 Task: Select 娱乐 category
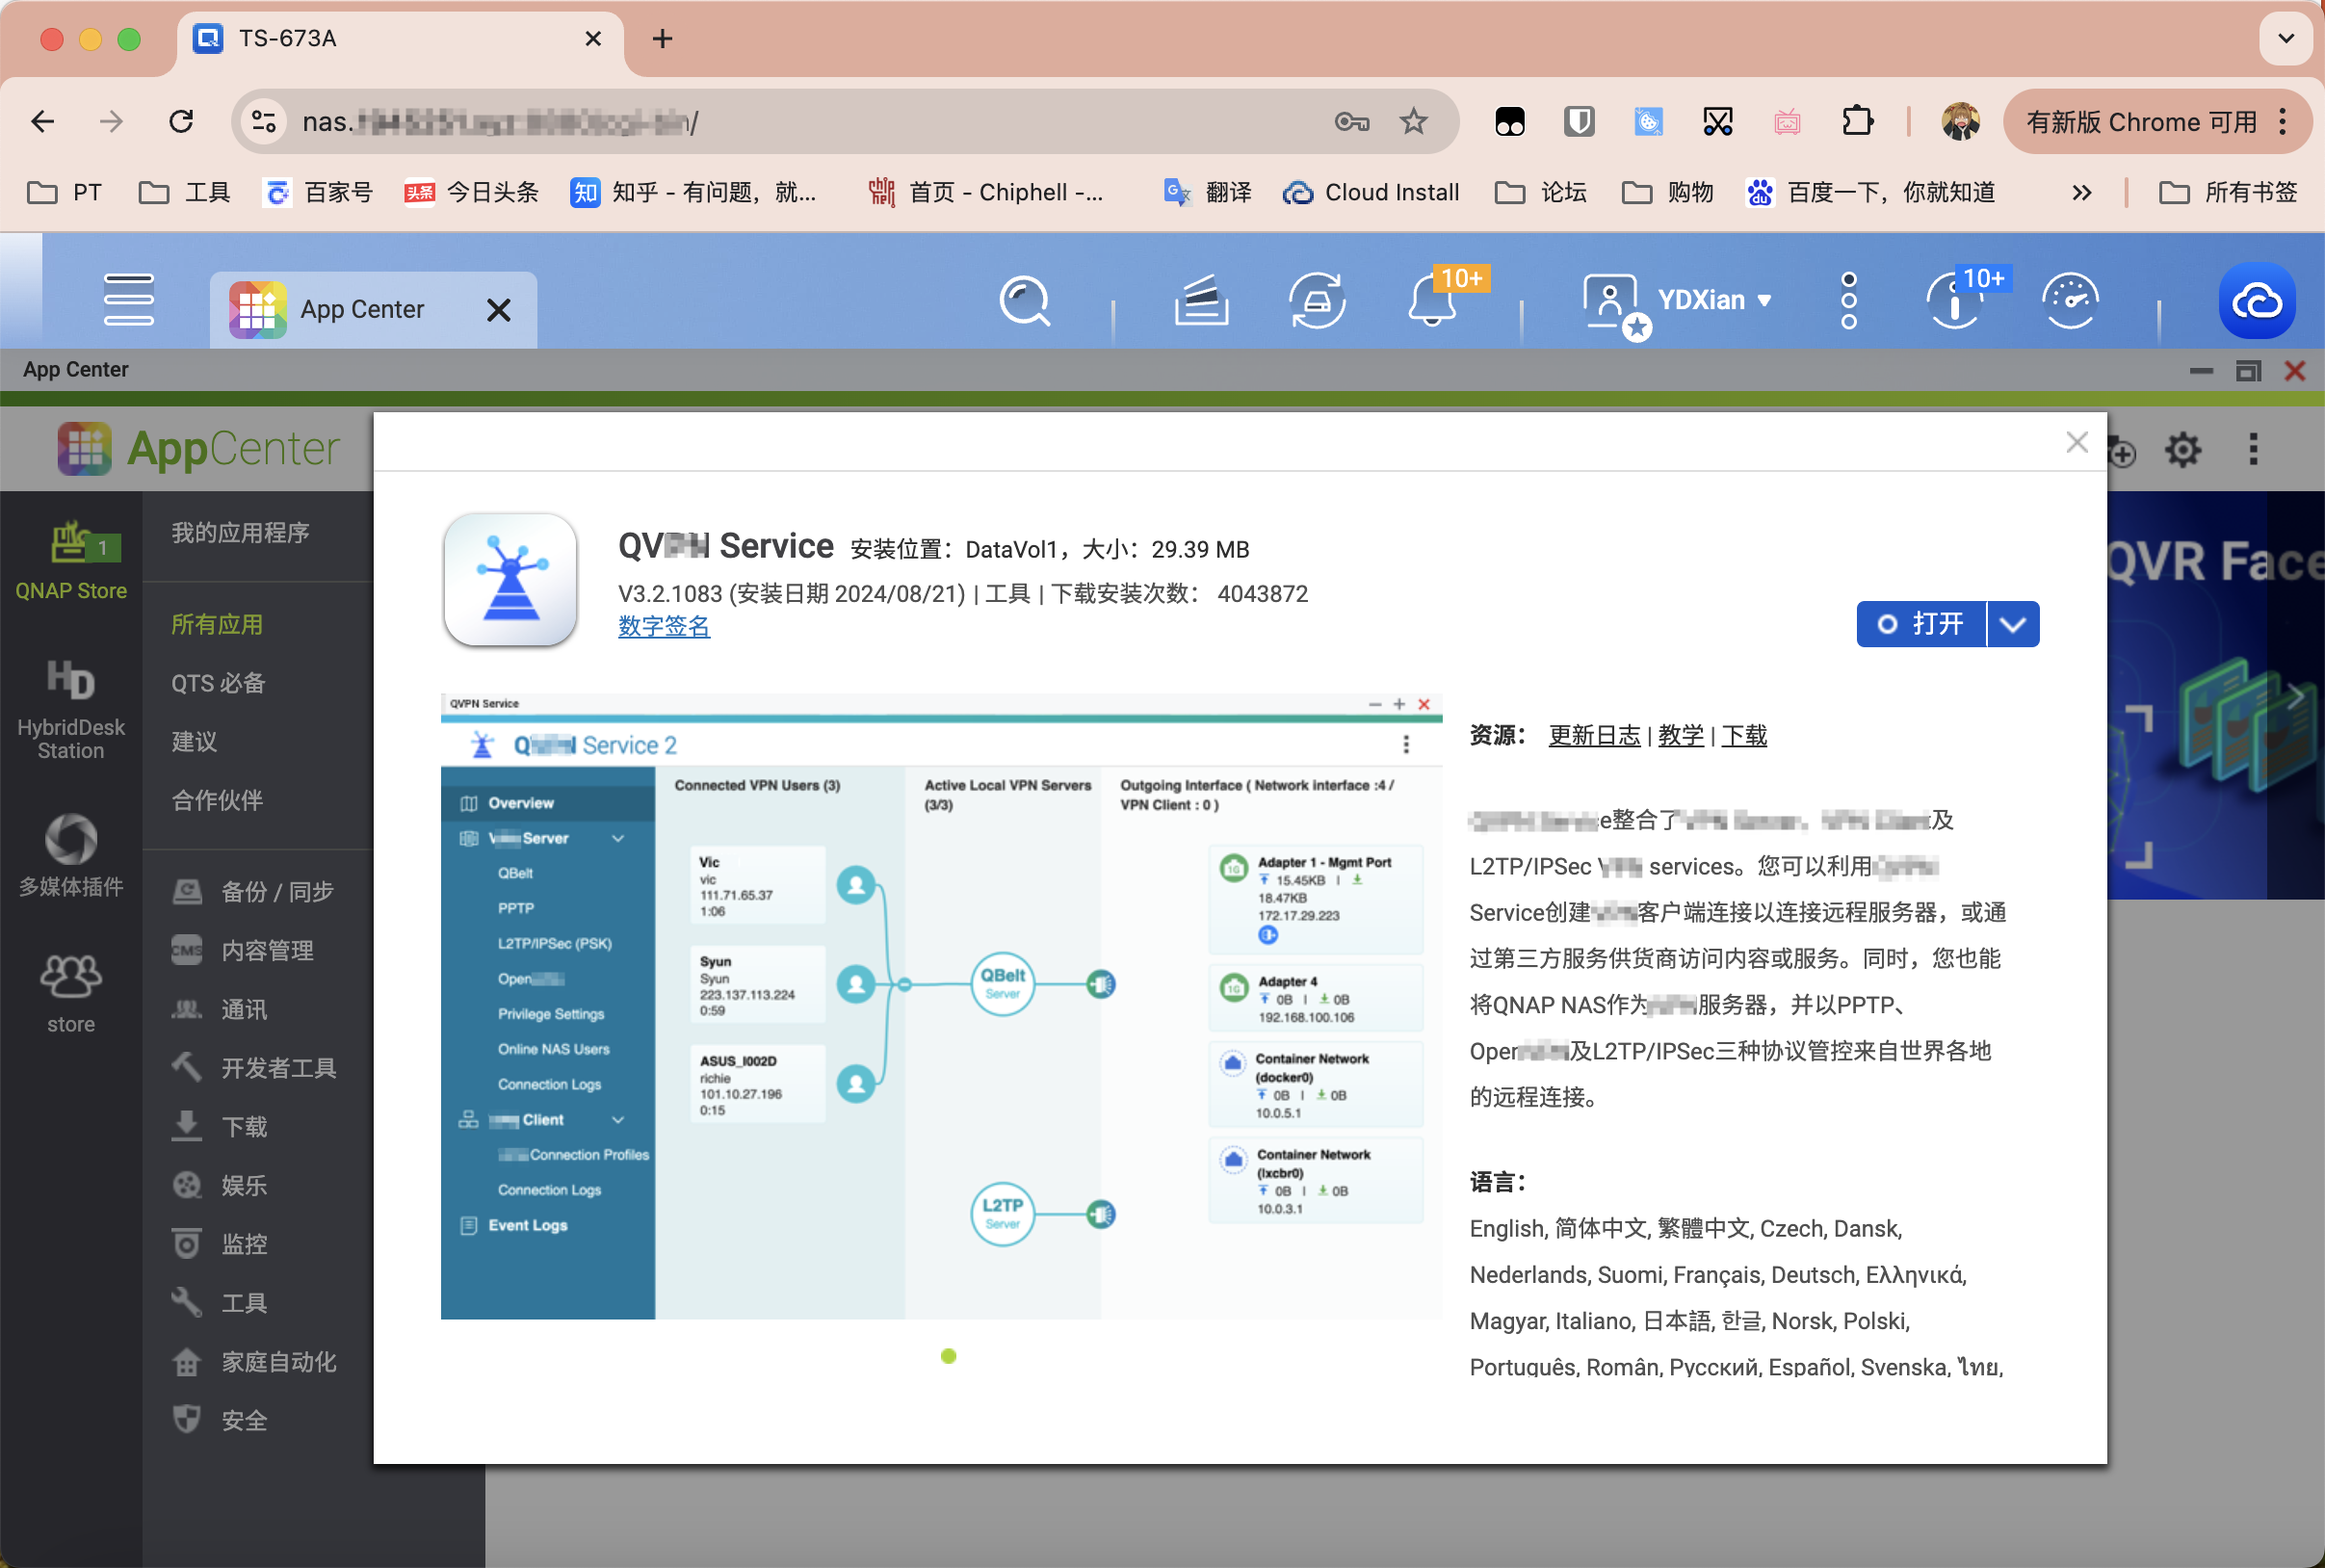(x=220, y=1185)
